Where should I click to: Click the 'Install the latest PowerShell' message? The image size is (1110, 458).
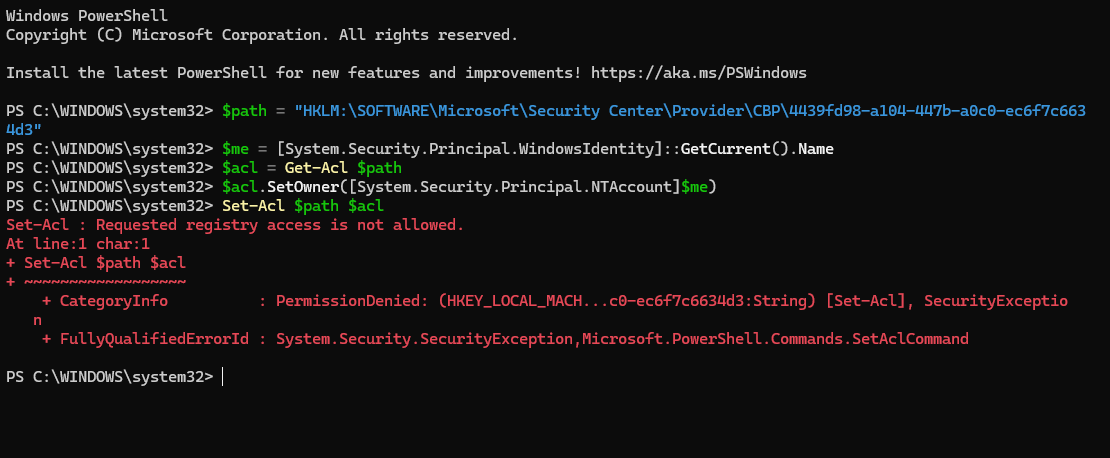click(x=298, y=73)
